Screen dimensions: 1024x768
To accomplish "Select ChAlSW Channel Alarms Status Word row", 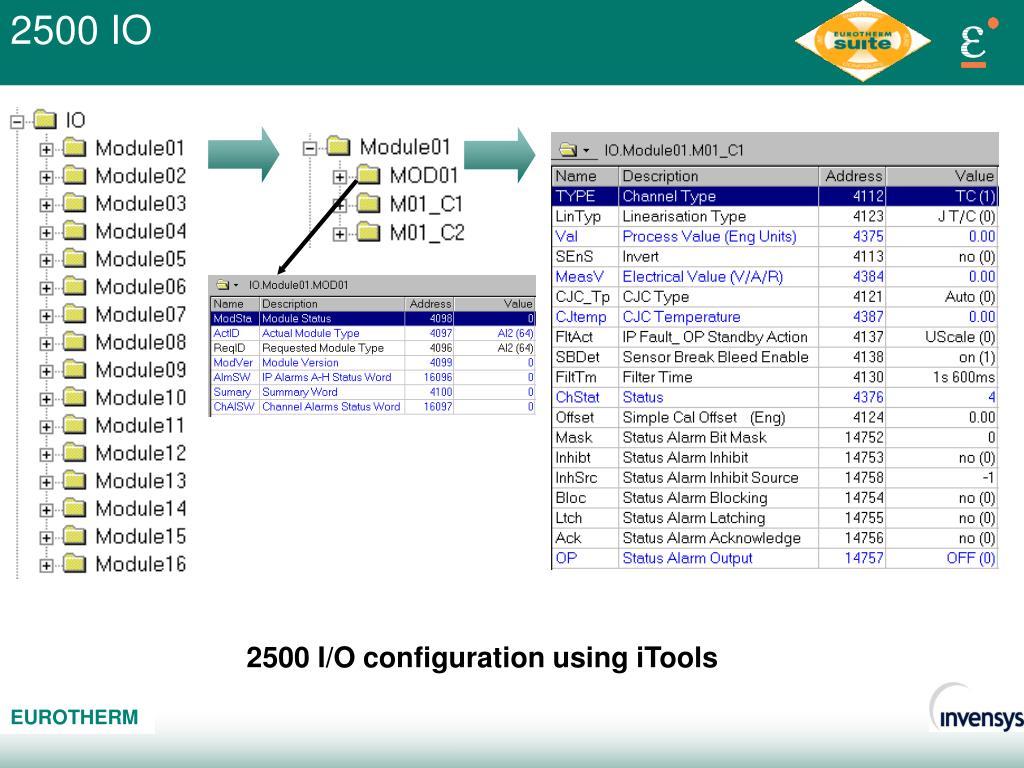I will pyautogui.click(x=373, y=407).
